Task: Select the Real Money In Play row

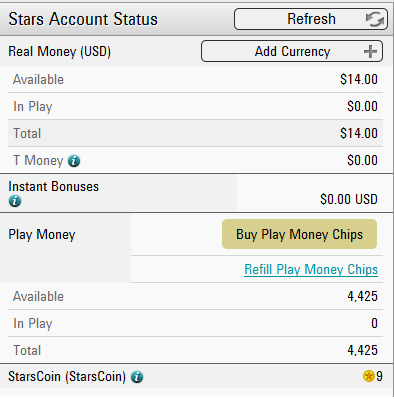Action: click(195, 106)
